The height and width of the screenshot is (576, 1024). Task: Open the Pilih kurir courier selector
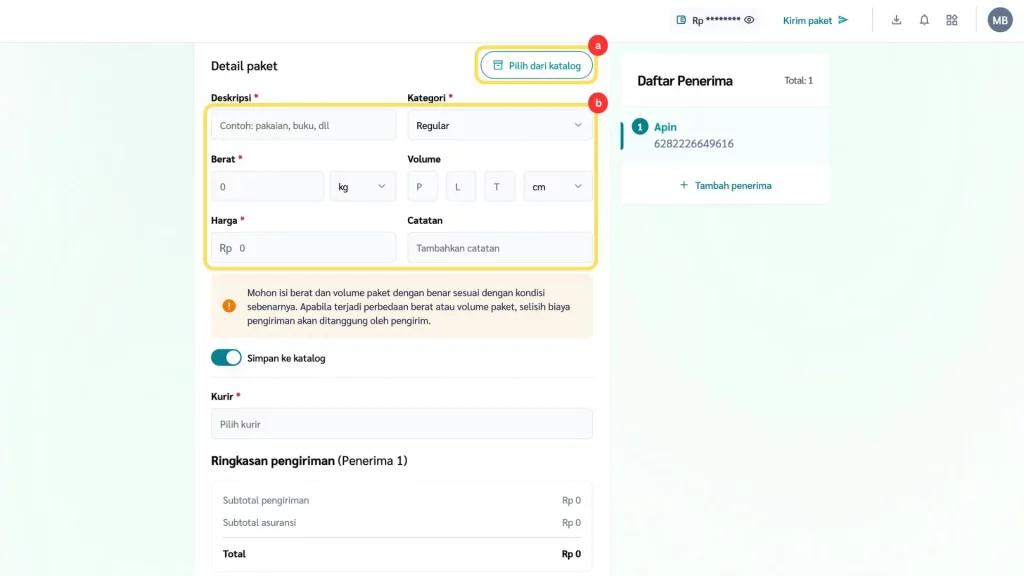click(x=401, y=424)
